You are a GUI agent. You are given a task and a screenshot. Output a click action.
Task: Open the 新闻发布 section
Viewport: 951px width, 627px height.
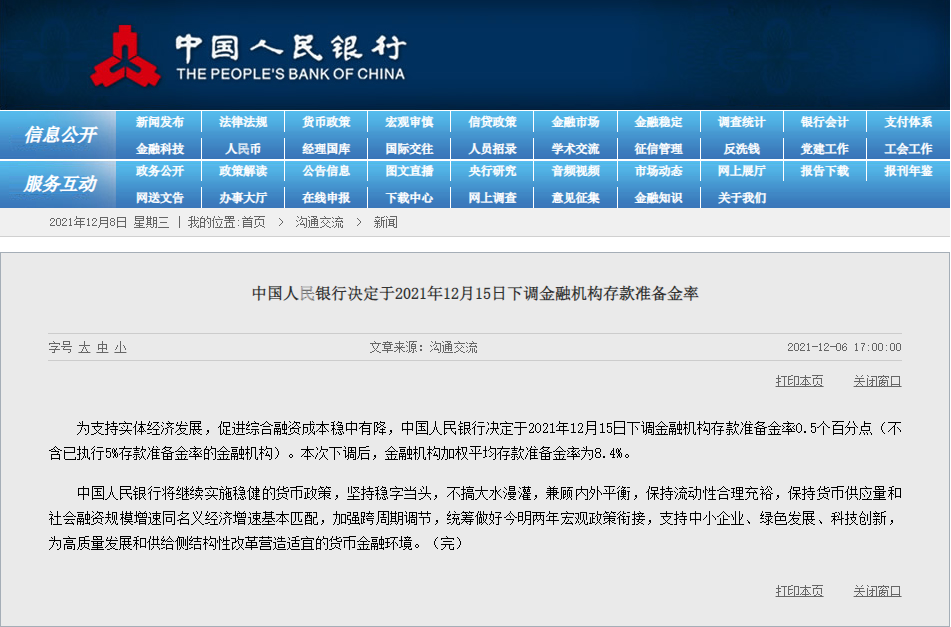coord(158,122)
